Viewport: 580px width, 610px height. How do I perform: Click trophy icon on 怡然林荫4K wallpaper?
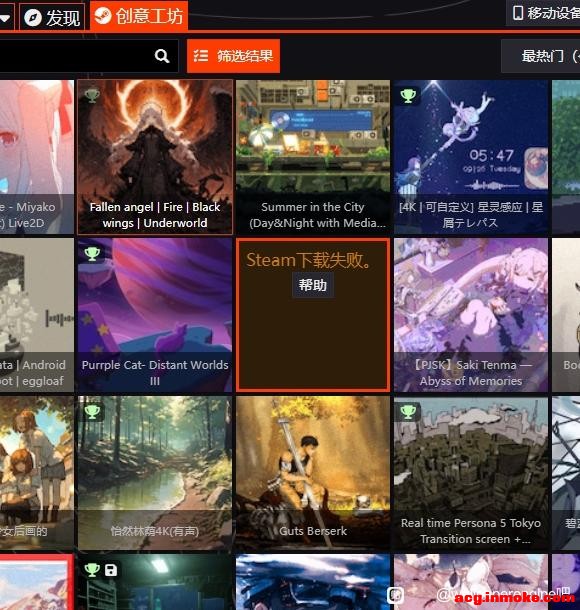[x=92, y=412]
